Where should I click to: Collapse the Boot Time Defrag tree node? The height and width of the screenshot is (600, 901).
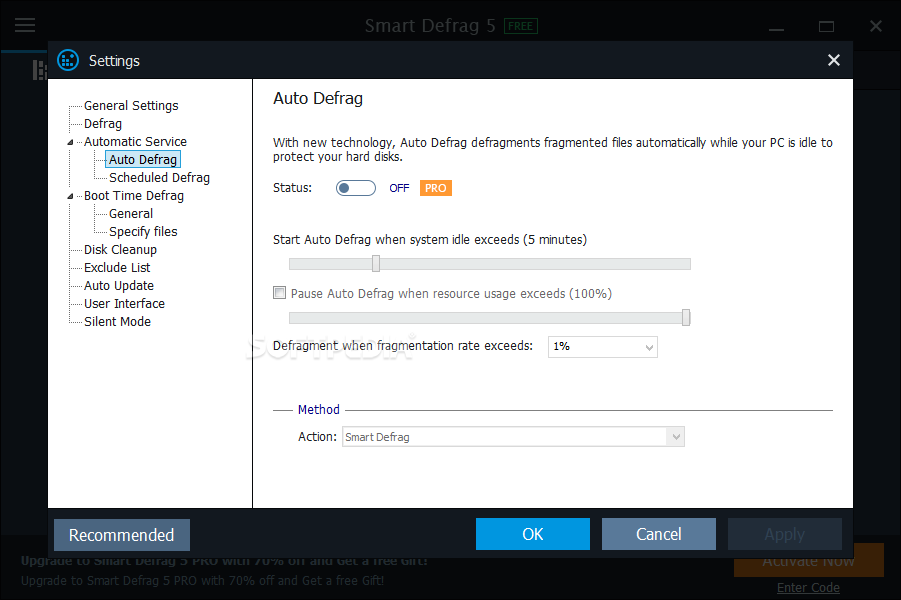pyautogui.click(x=70, y=196)
